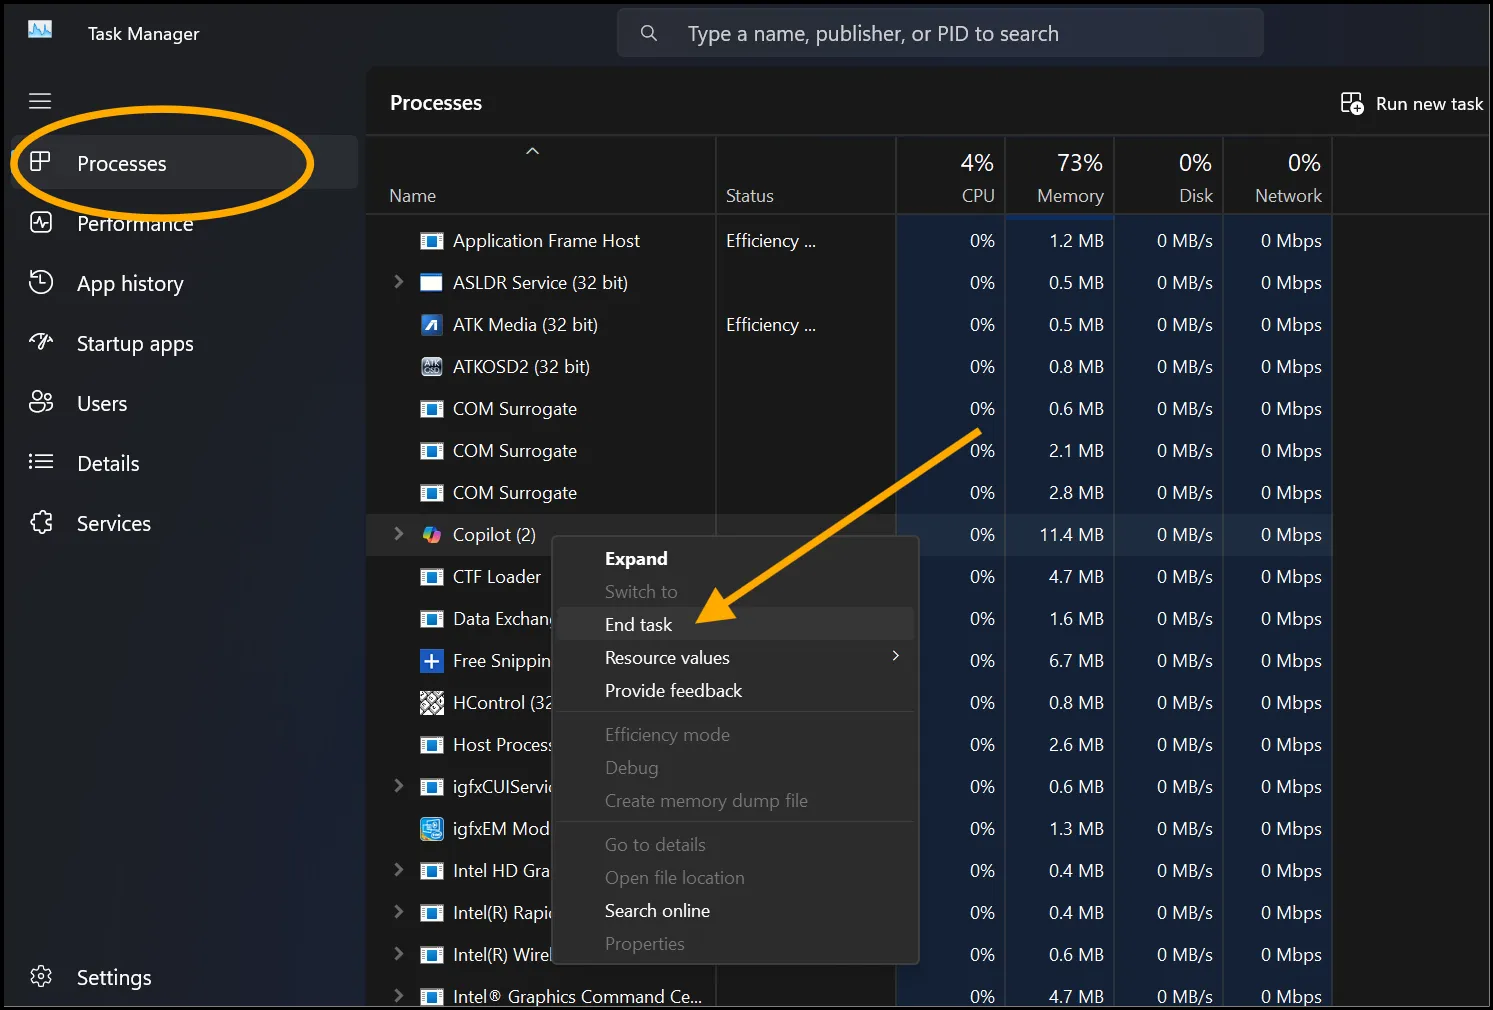Toggle the Name column sort arrow
Image resolution: width=1493 pixels, height=1010 pixels.
click(x=532, y=150)
